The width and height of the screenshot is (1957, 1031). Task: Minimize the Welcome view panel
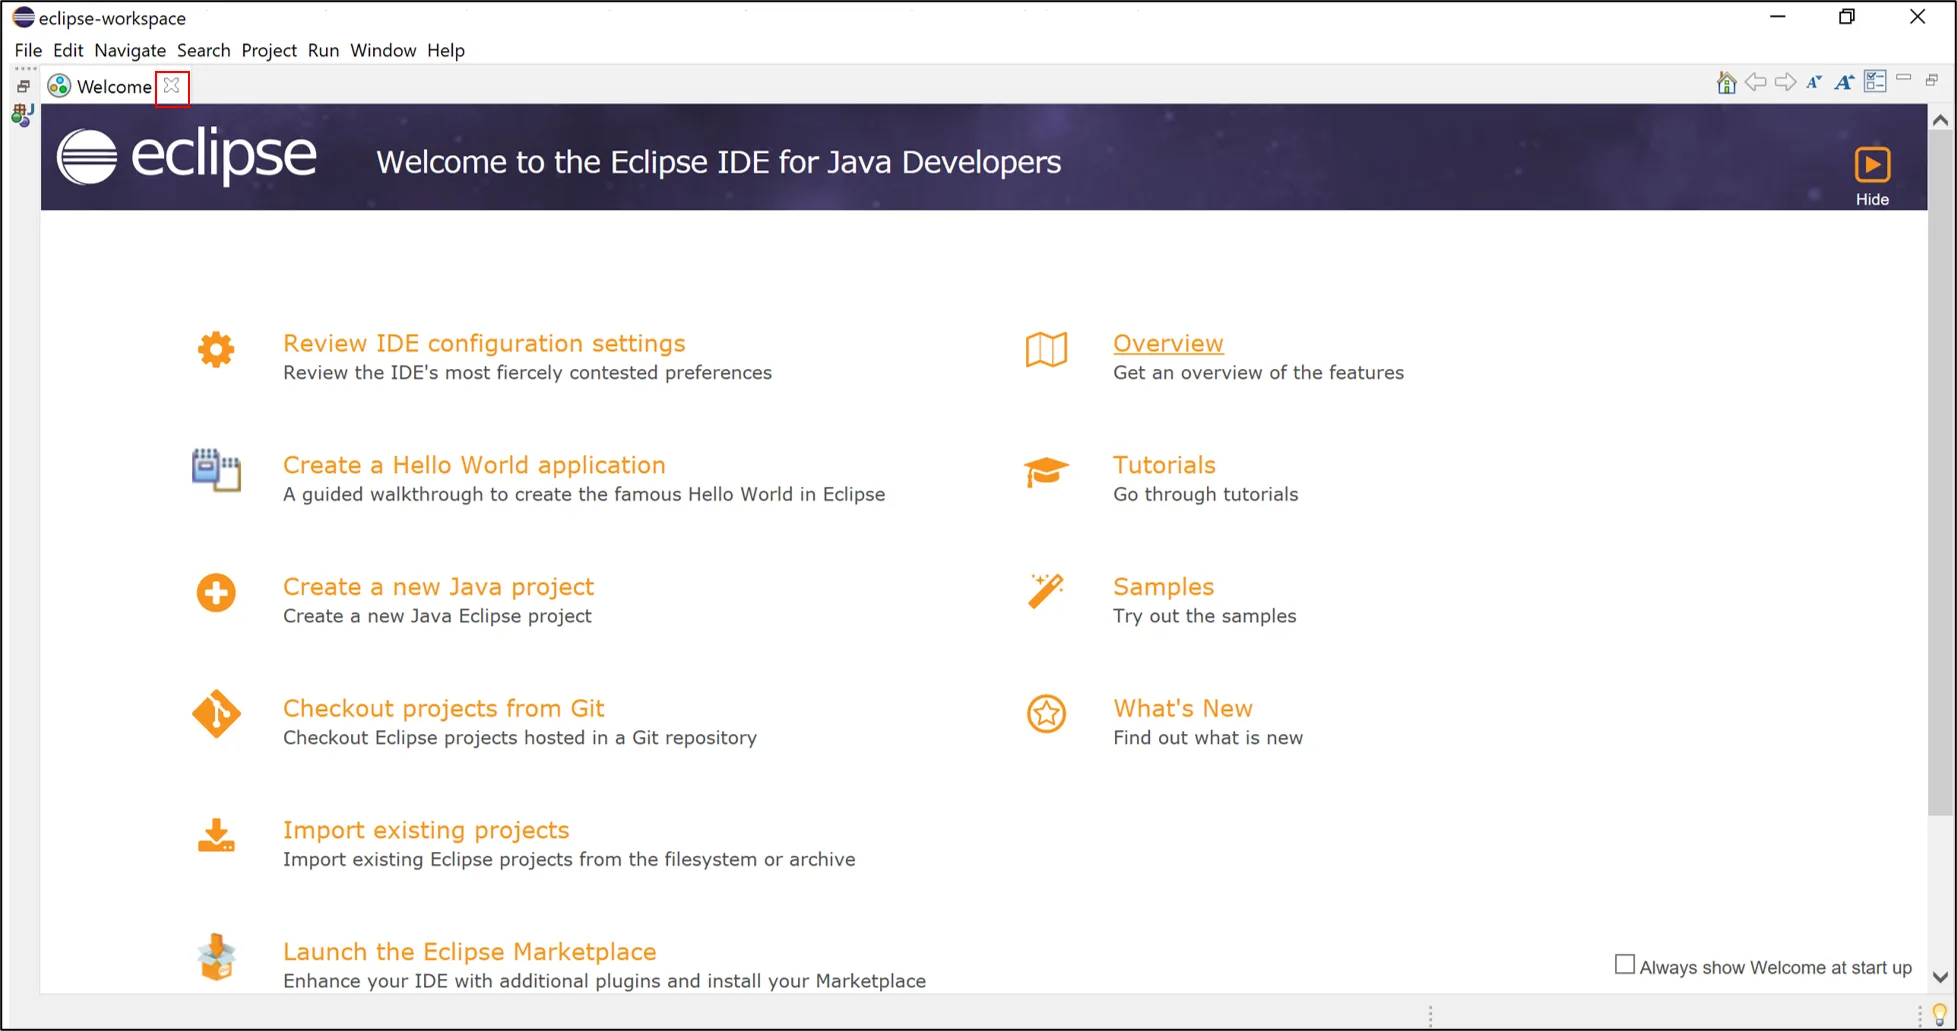pyautogui.click(x=1903, y=78)
